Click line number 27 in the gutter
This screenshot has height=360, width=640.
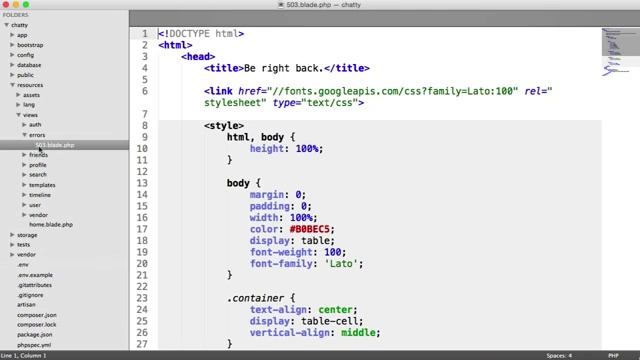142,344
